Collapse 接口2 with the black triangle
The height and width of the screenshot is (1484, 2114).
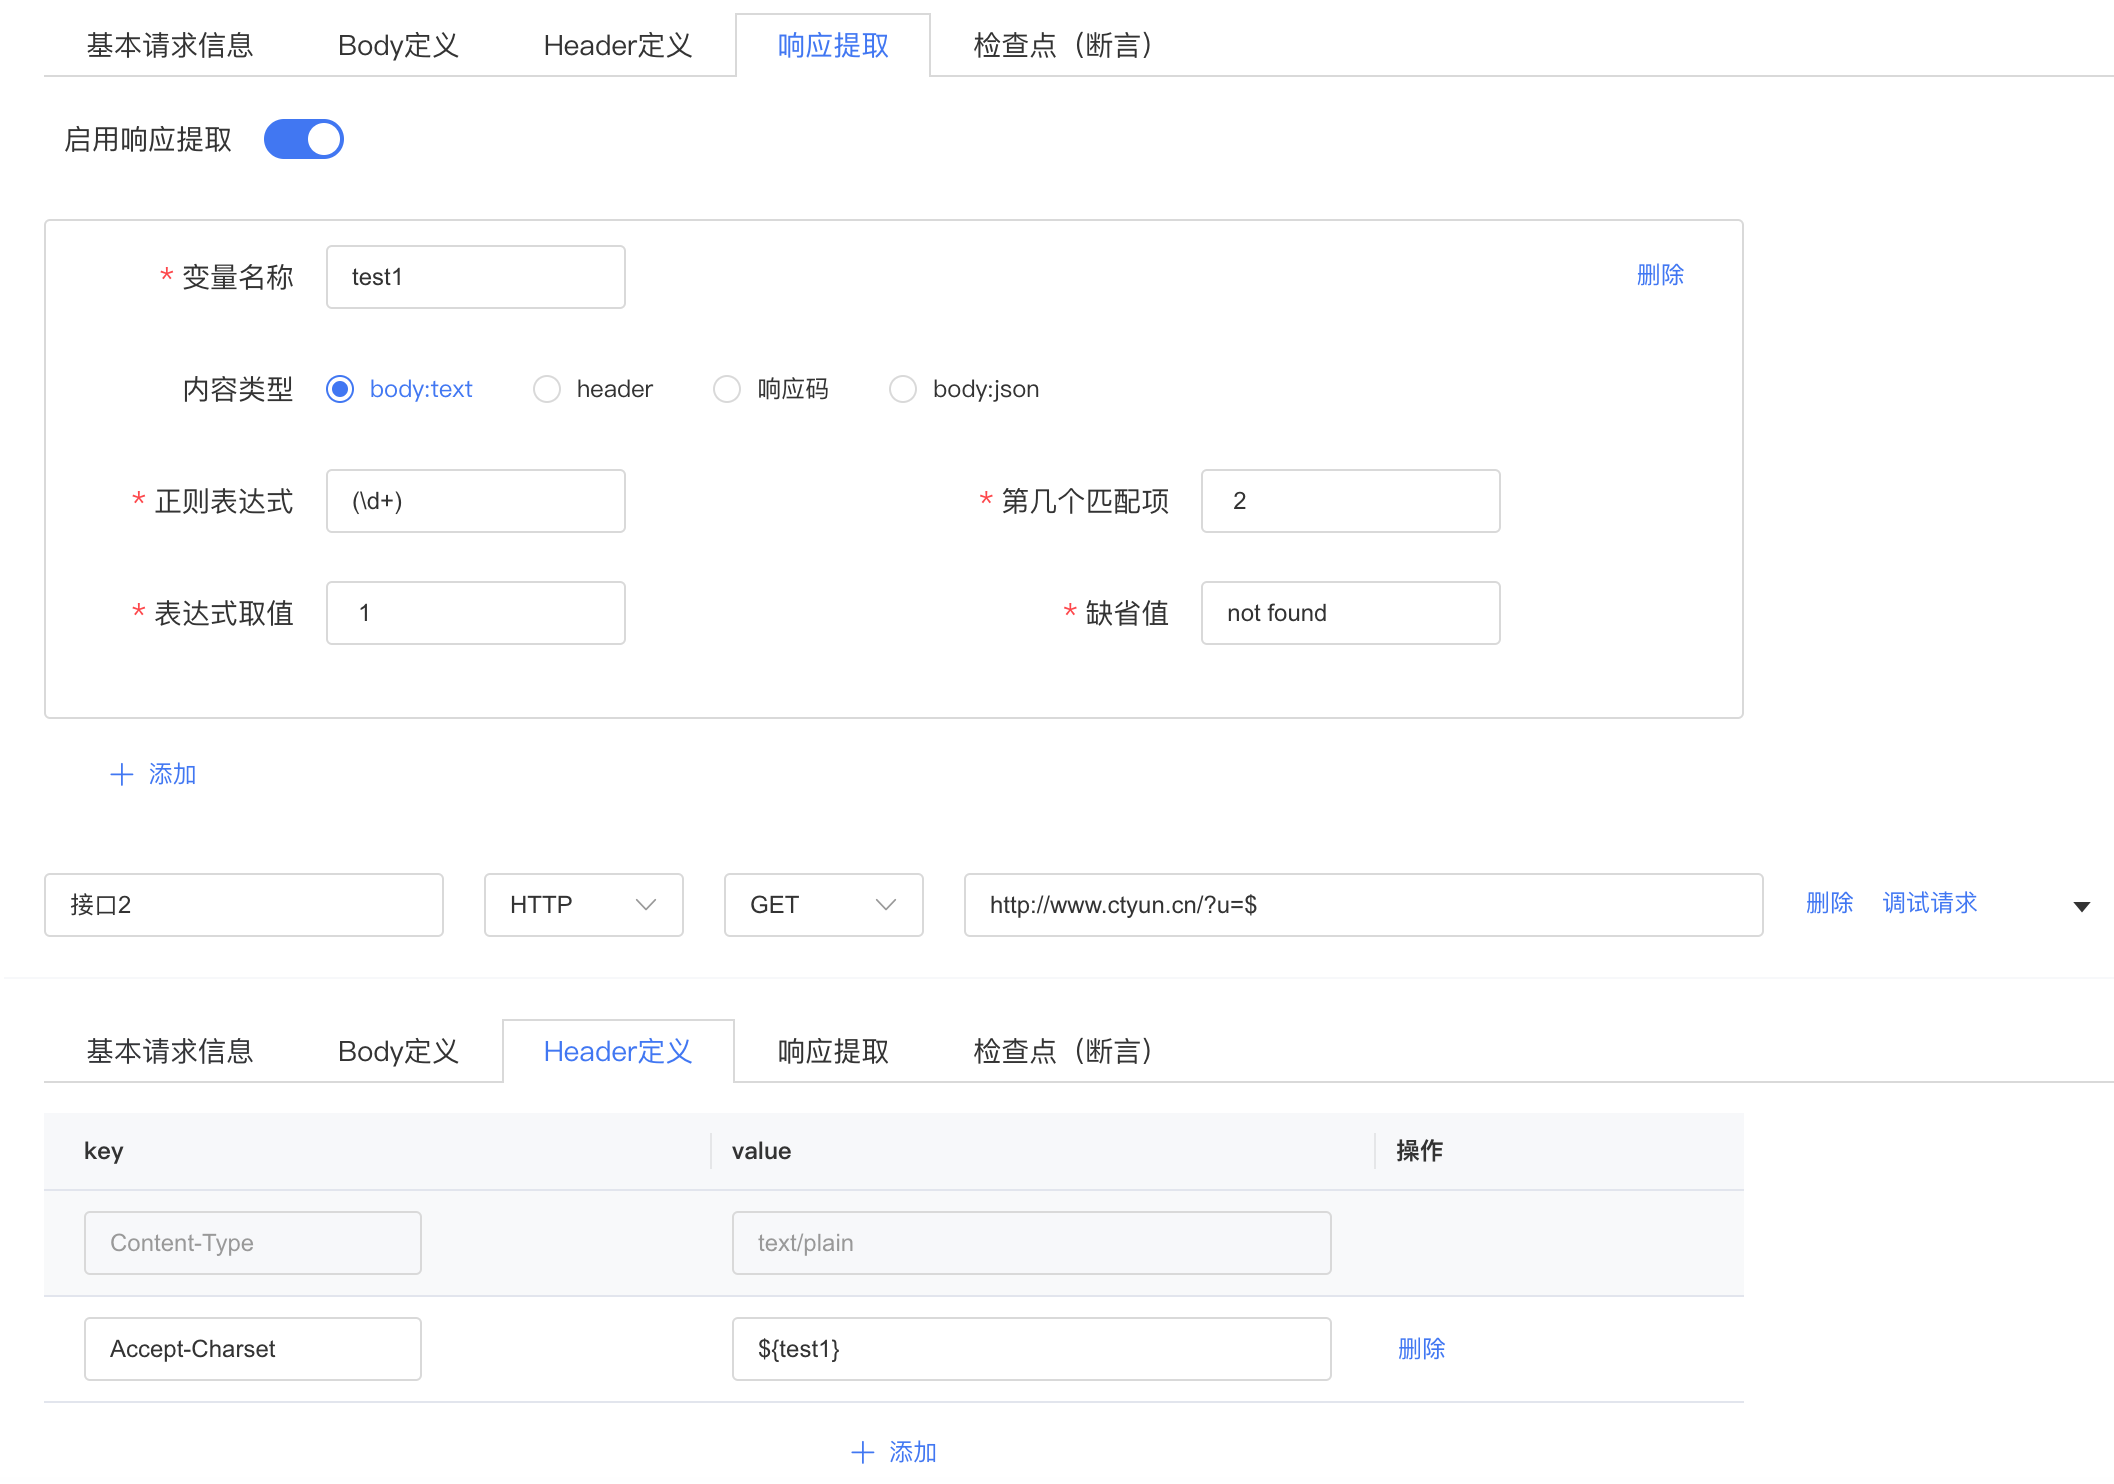[x=2082, y=906]
